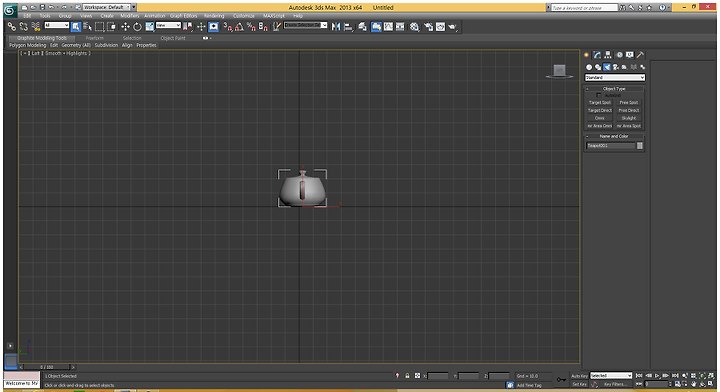Click the mr Area Omni button
Viewport: 720px width, 392px height.
point(600,126)
